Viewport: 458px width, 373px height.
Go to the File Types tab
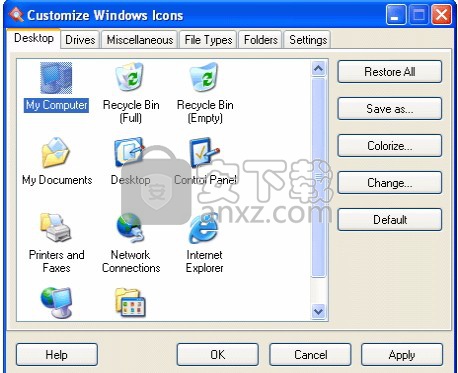208,40
